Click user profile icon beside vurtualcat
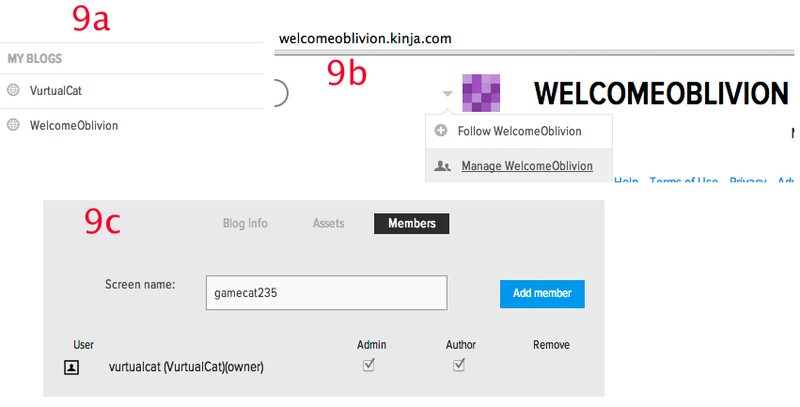Image resolution: width=800 pixels, height=407 pixels. tap(71, 367)
